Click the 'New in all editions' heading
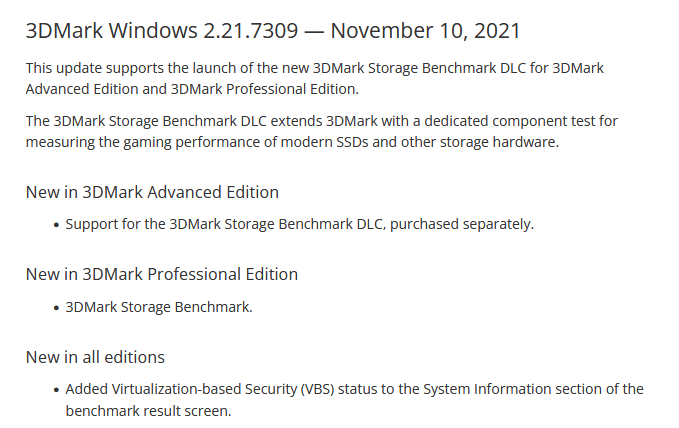Screen dimensions: 679x428 [95, 357]
